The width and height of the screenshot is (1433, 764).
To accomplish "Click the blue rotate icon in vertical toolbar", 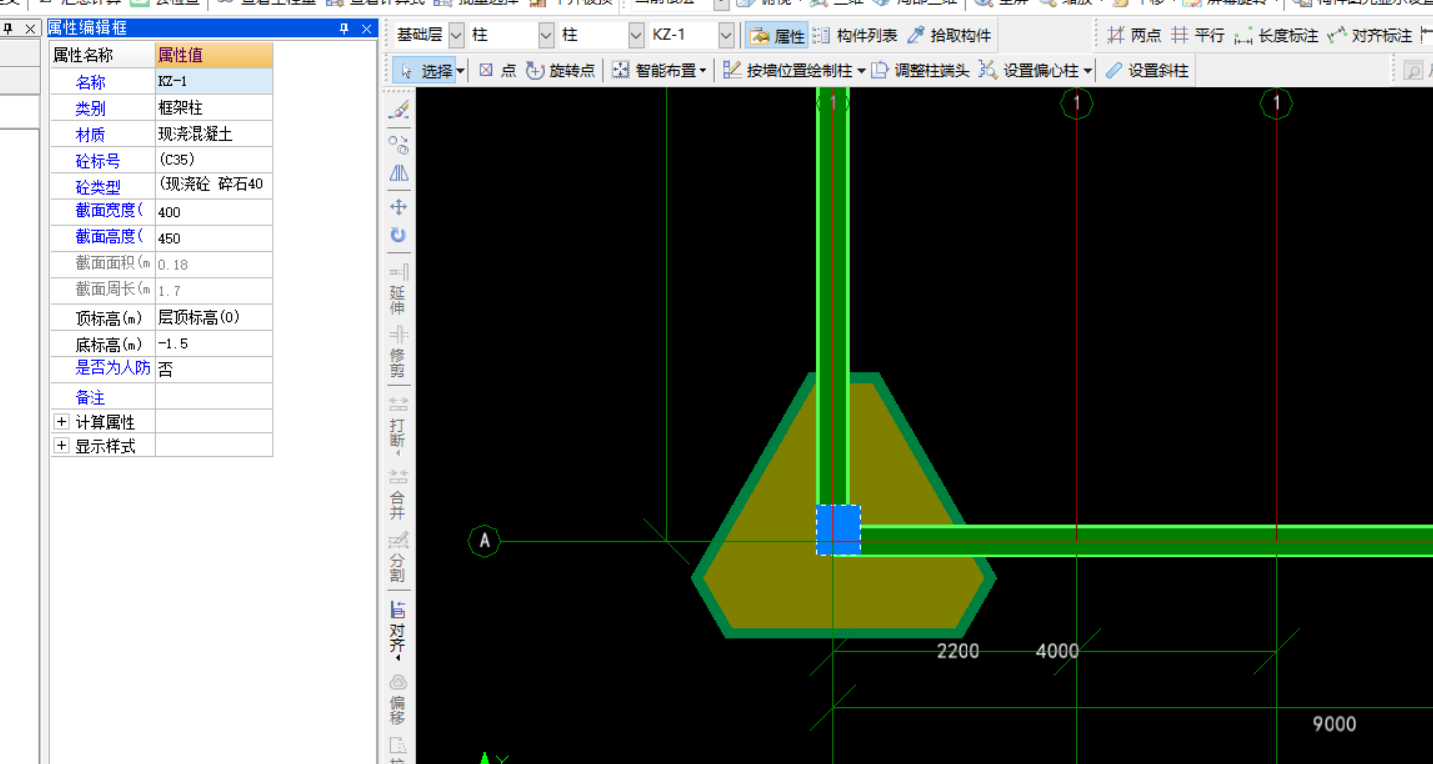I will [x=398, y=235].
